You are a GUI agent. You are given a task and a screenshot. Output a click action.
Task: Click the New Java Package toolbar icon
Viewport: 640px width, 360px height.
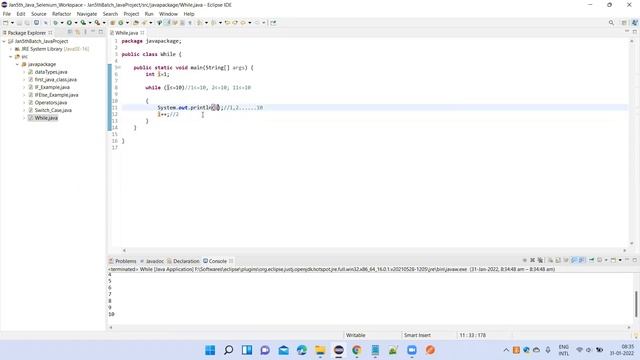113,23
